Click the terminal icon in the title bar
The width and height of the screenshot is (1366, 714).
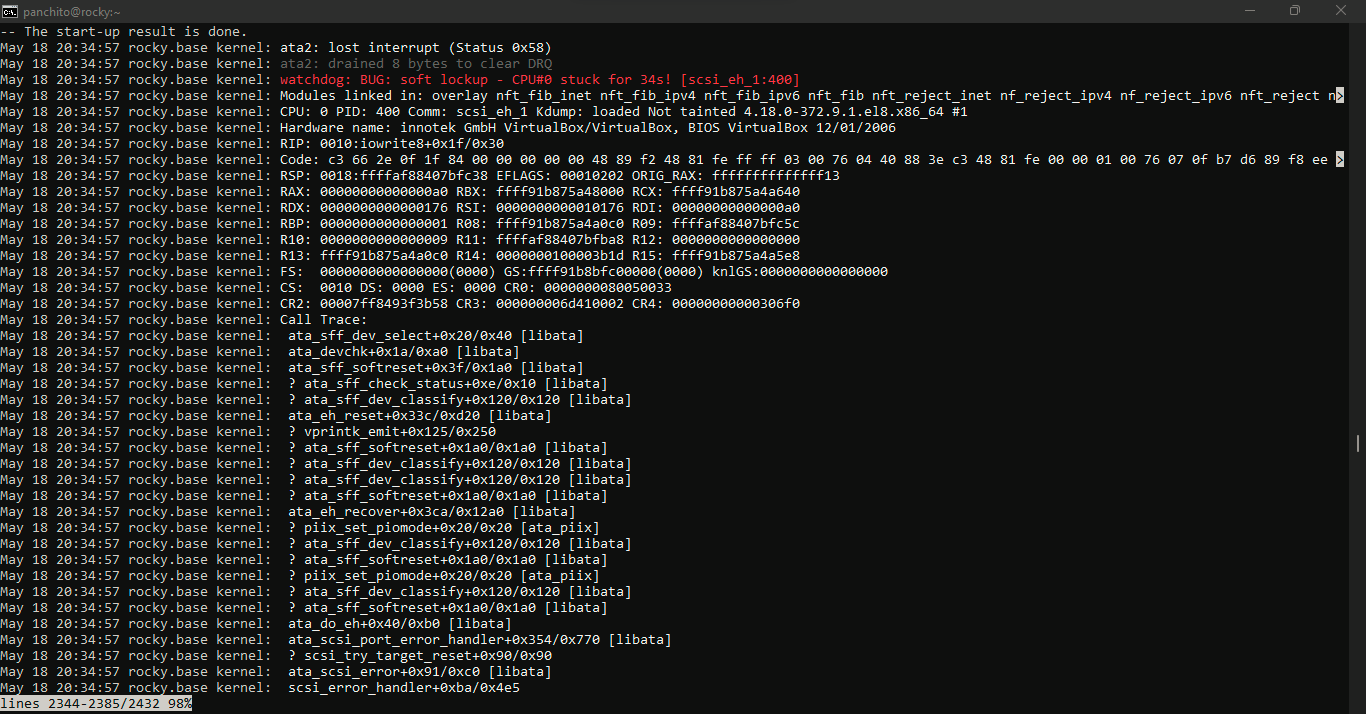11,10
